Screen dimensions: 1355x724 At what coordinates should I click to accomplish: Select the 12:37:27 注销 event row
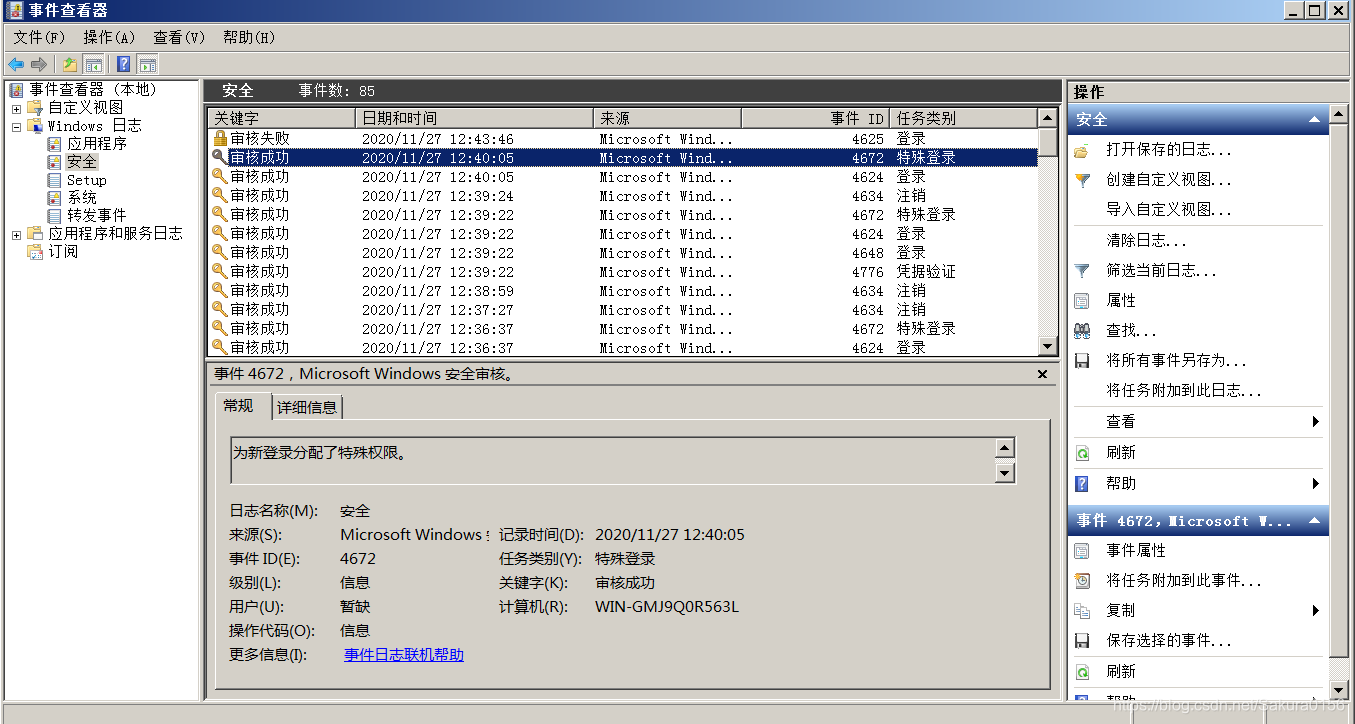click(623, 310)
